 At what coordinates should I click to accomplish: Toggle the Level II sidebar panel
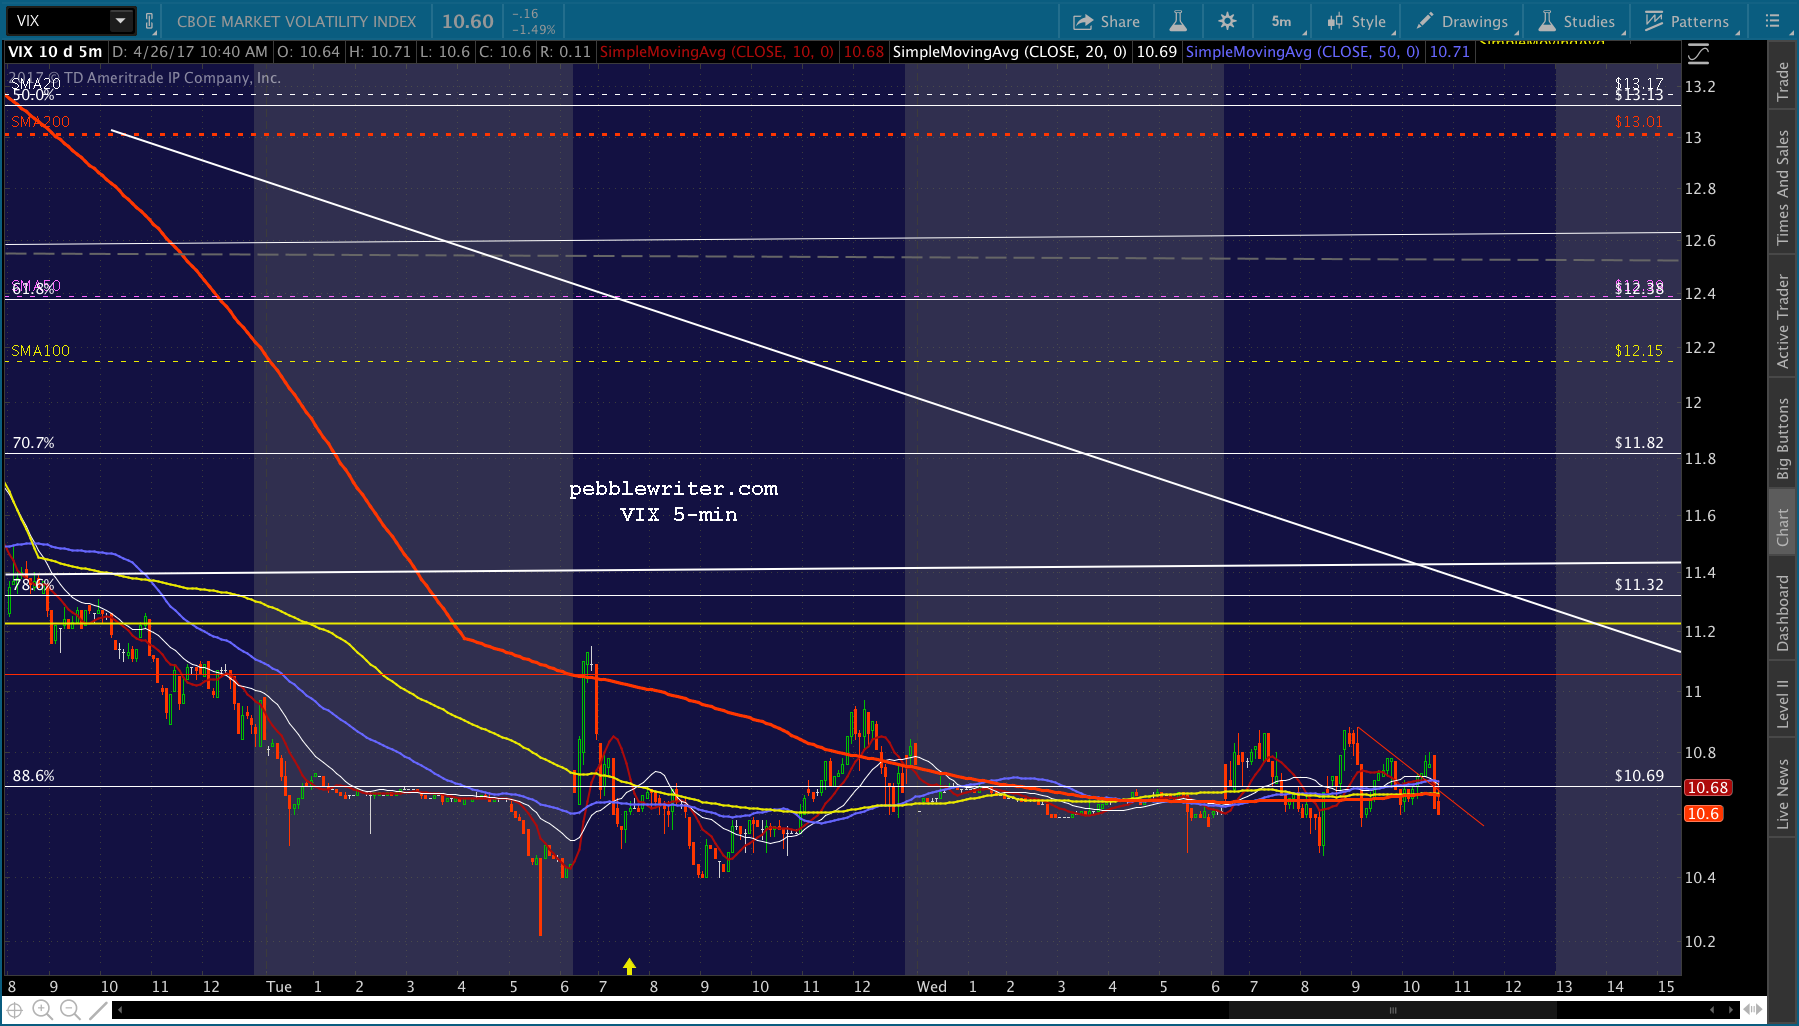(1783, 703)
